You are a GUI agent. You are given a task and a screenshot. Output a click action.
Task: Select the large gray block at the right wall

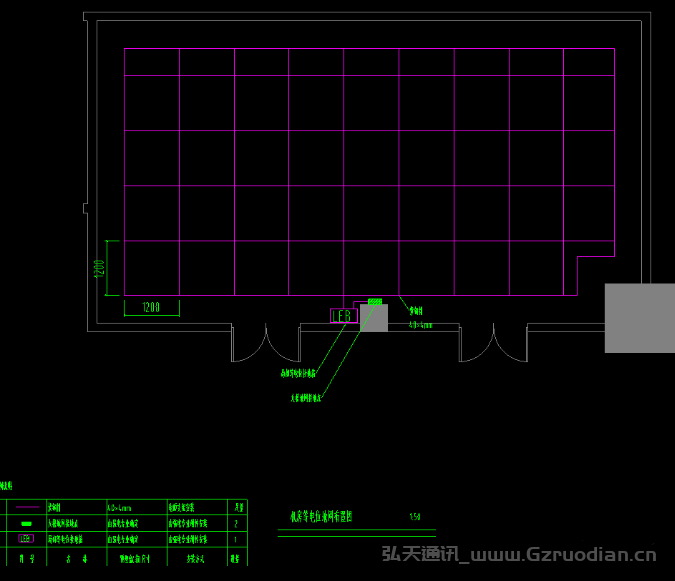tap(640, 318)
